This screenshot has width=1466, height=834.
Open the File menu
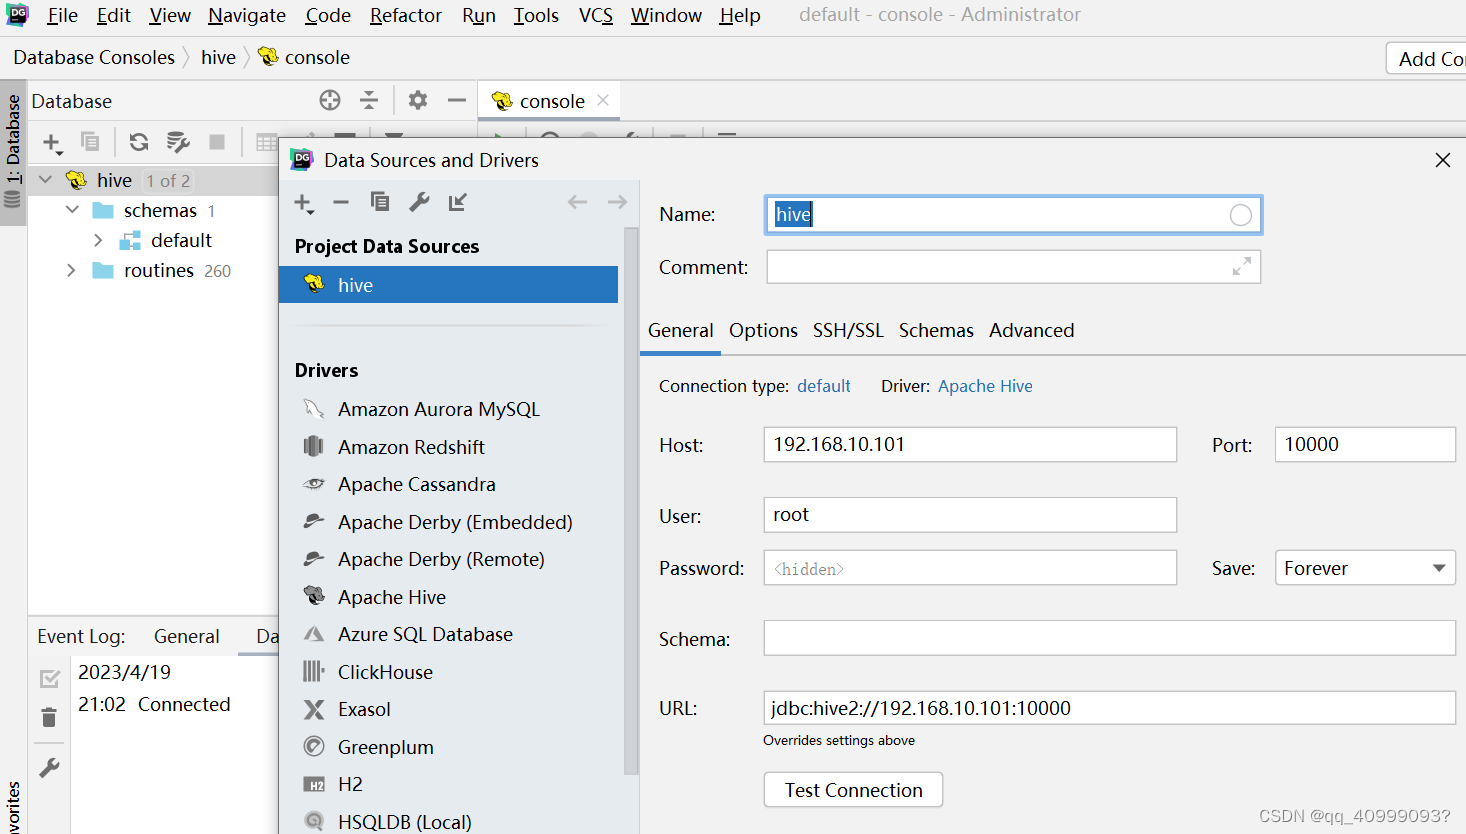click(62, 15)
